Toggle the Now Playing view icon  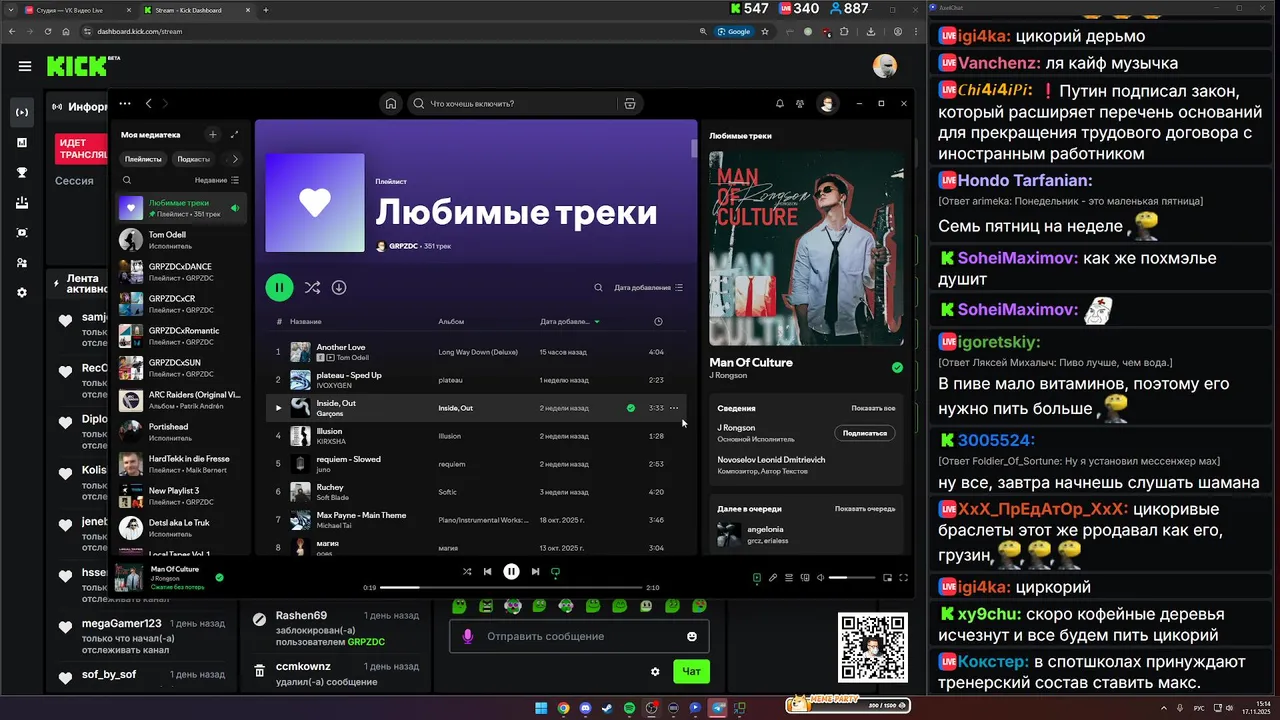[757, 577]
